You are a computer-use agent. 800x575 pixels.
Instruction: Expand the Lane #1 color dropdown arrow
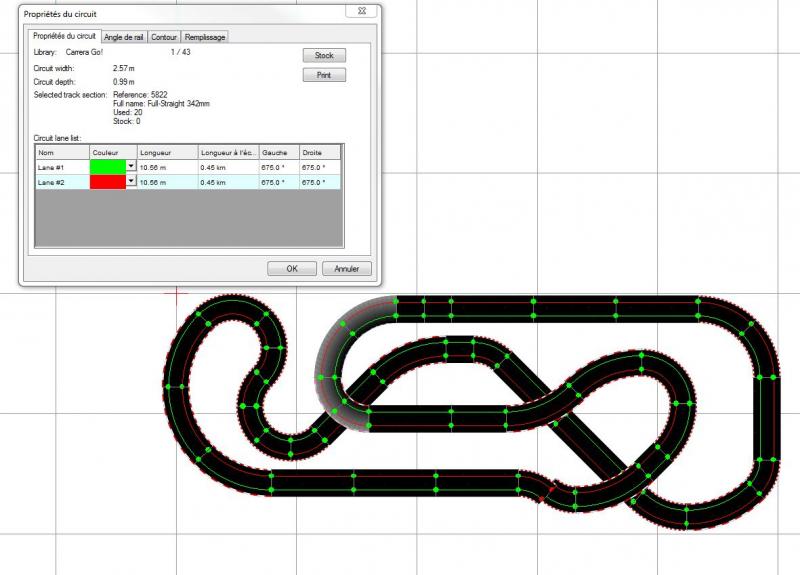coord(130,167)
